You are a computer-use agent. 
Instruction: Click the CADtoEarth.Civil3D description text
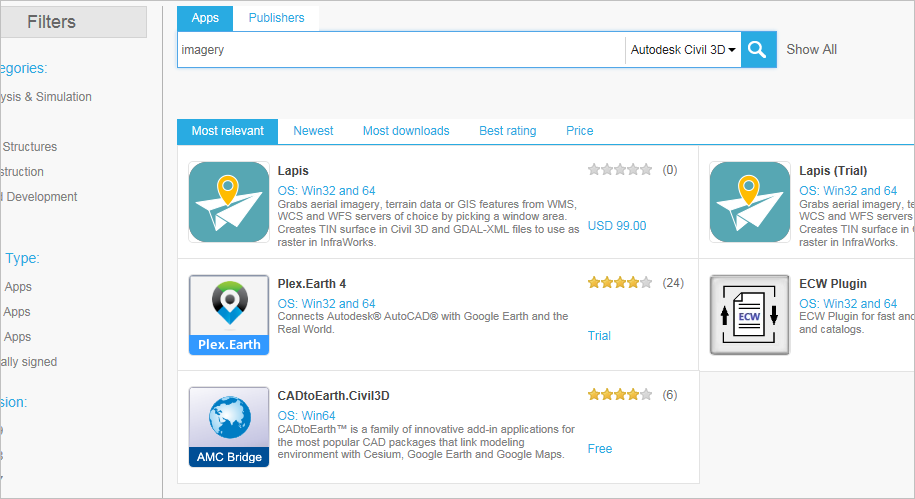pyautogui.click(x=426, y=442)
